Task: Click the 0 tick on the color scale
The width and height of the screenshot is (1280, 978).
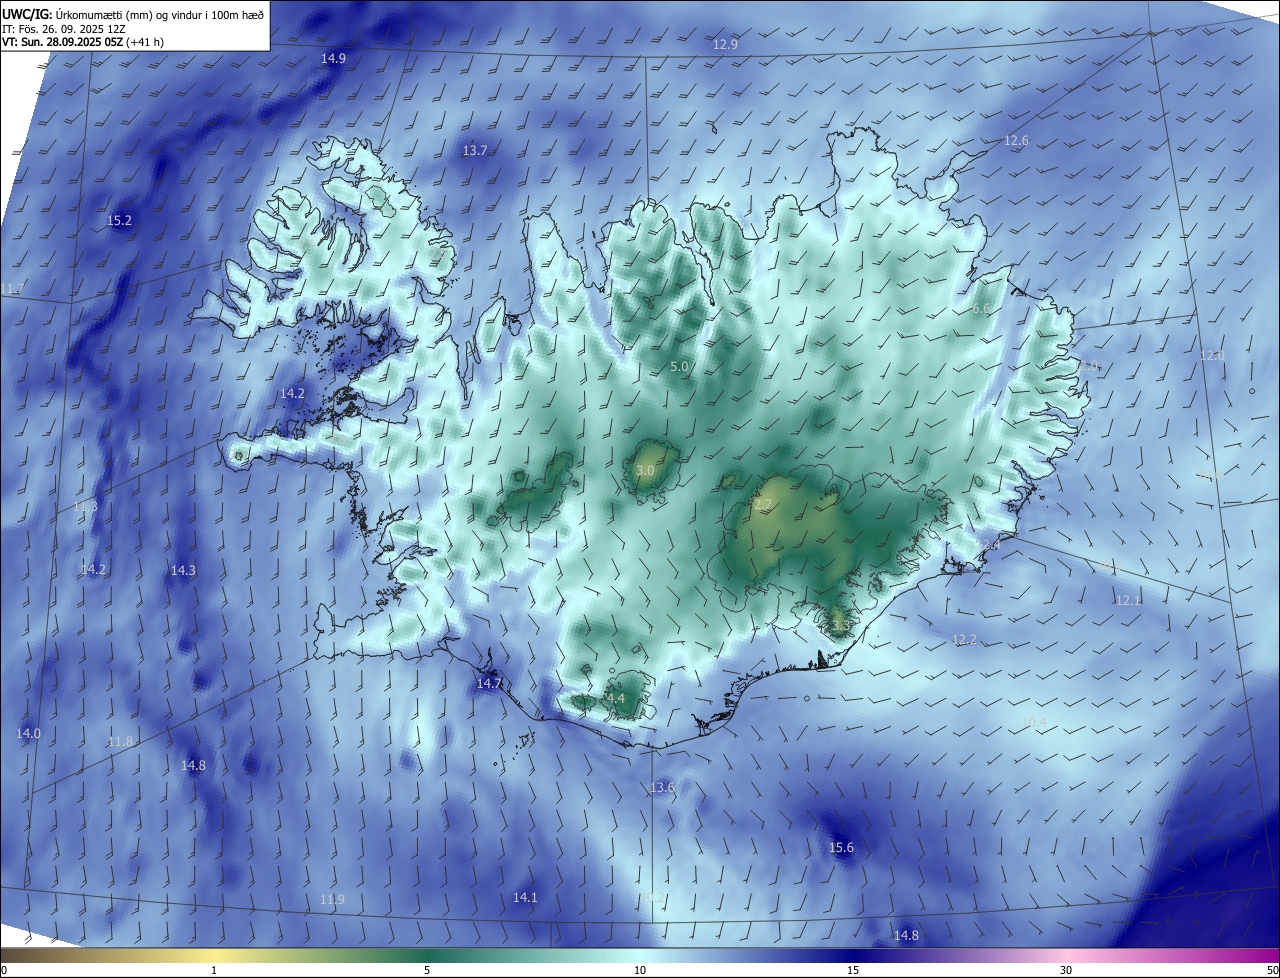Action: (x=4, y=970)
